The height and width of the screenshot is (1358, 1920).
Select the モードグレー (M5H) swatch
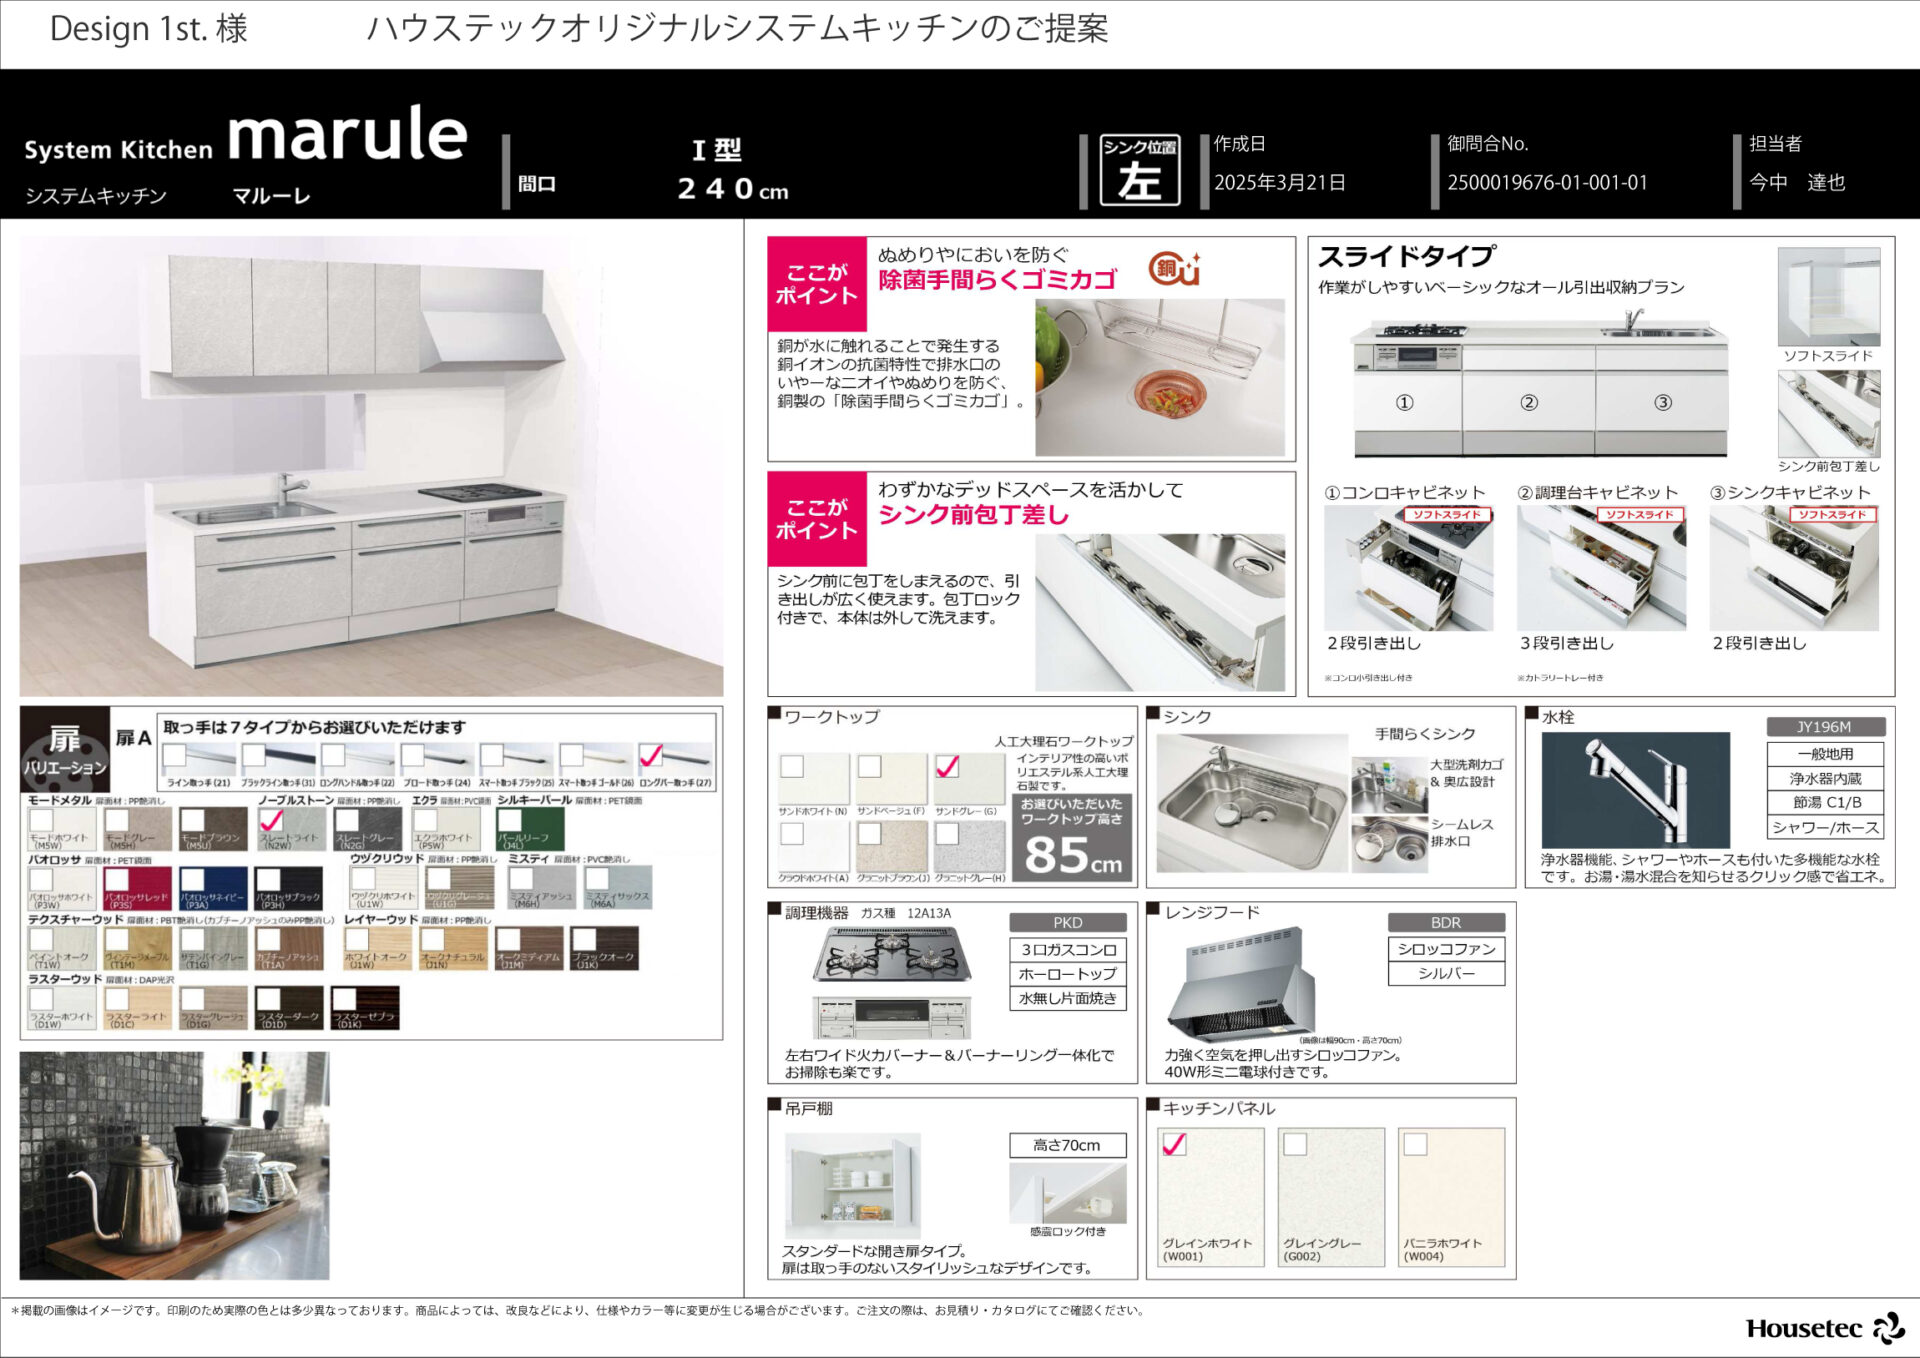(138, 829)
